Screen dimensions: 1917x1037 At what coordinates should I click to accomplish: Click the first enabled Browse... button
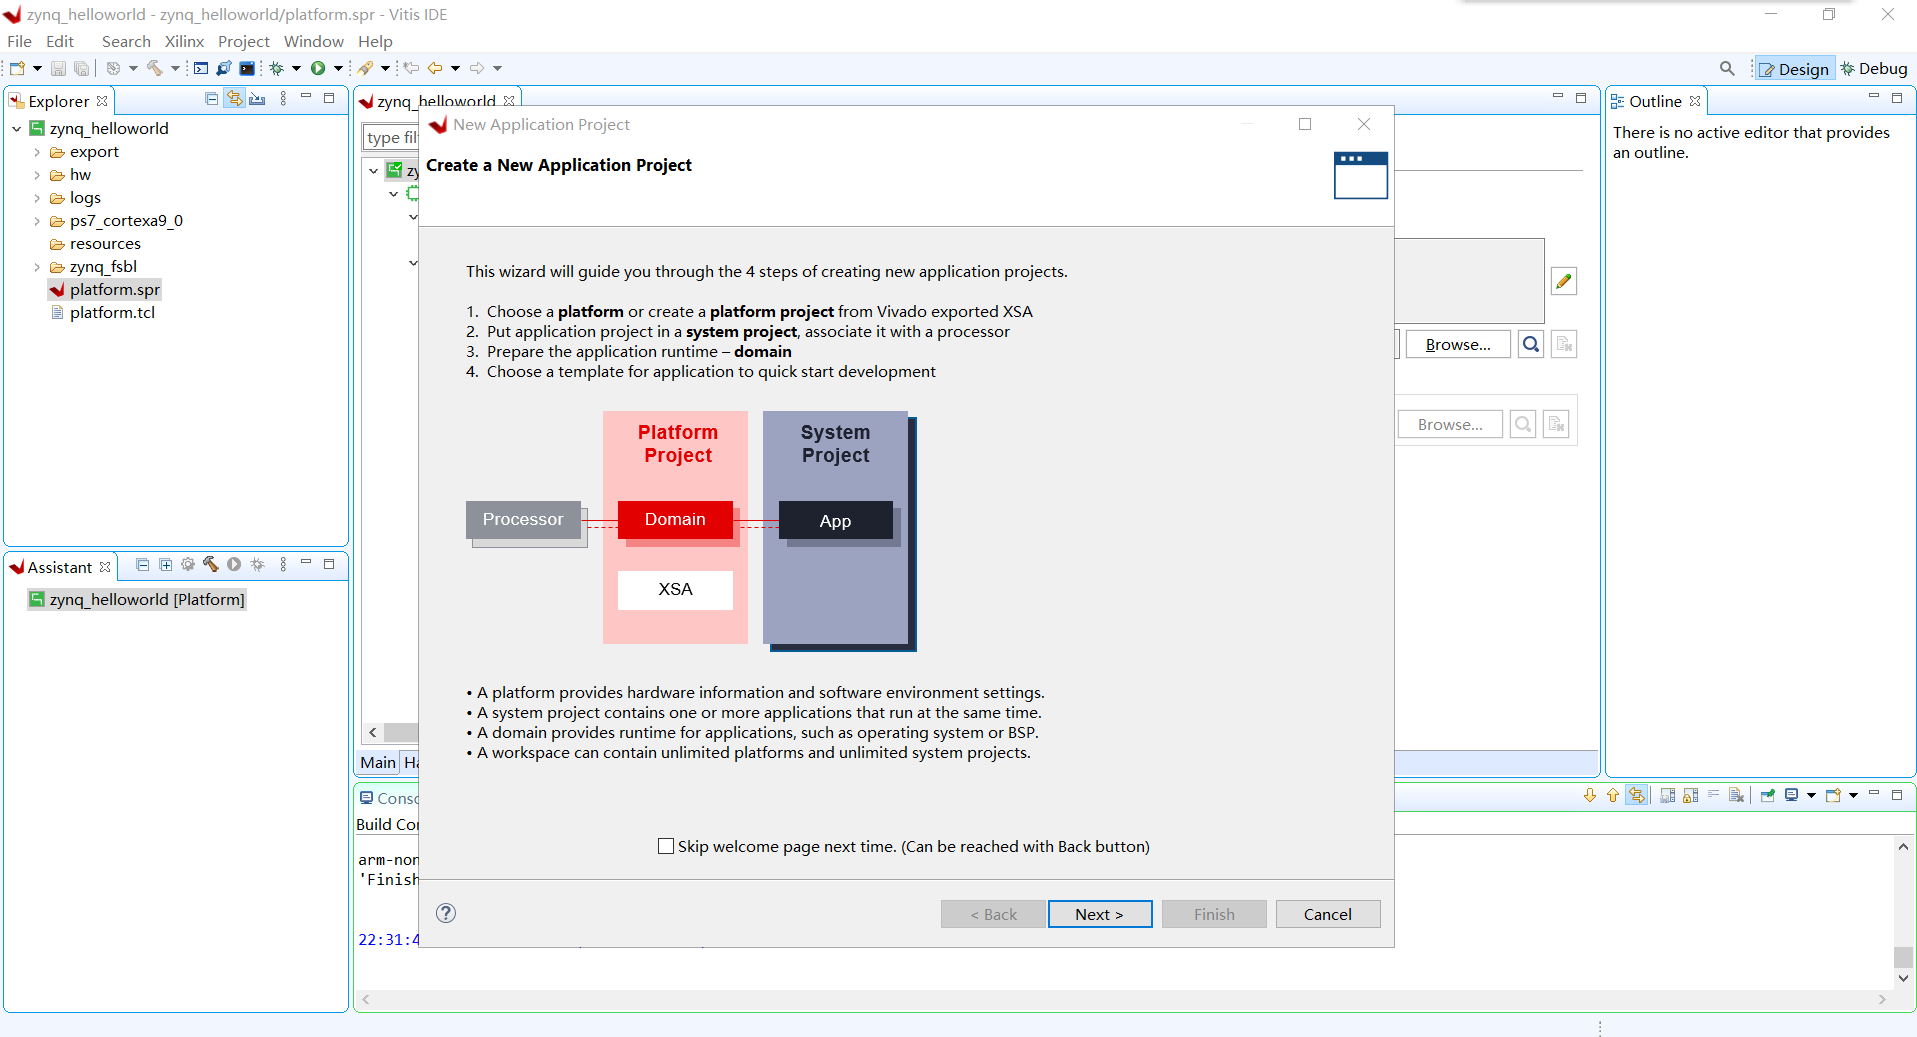click(1458, 345)
